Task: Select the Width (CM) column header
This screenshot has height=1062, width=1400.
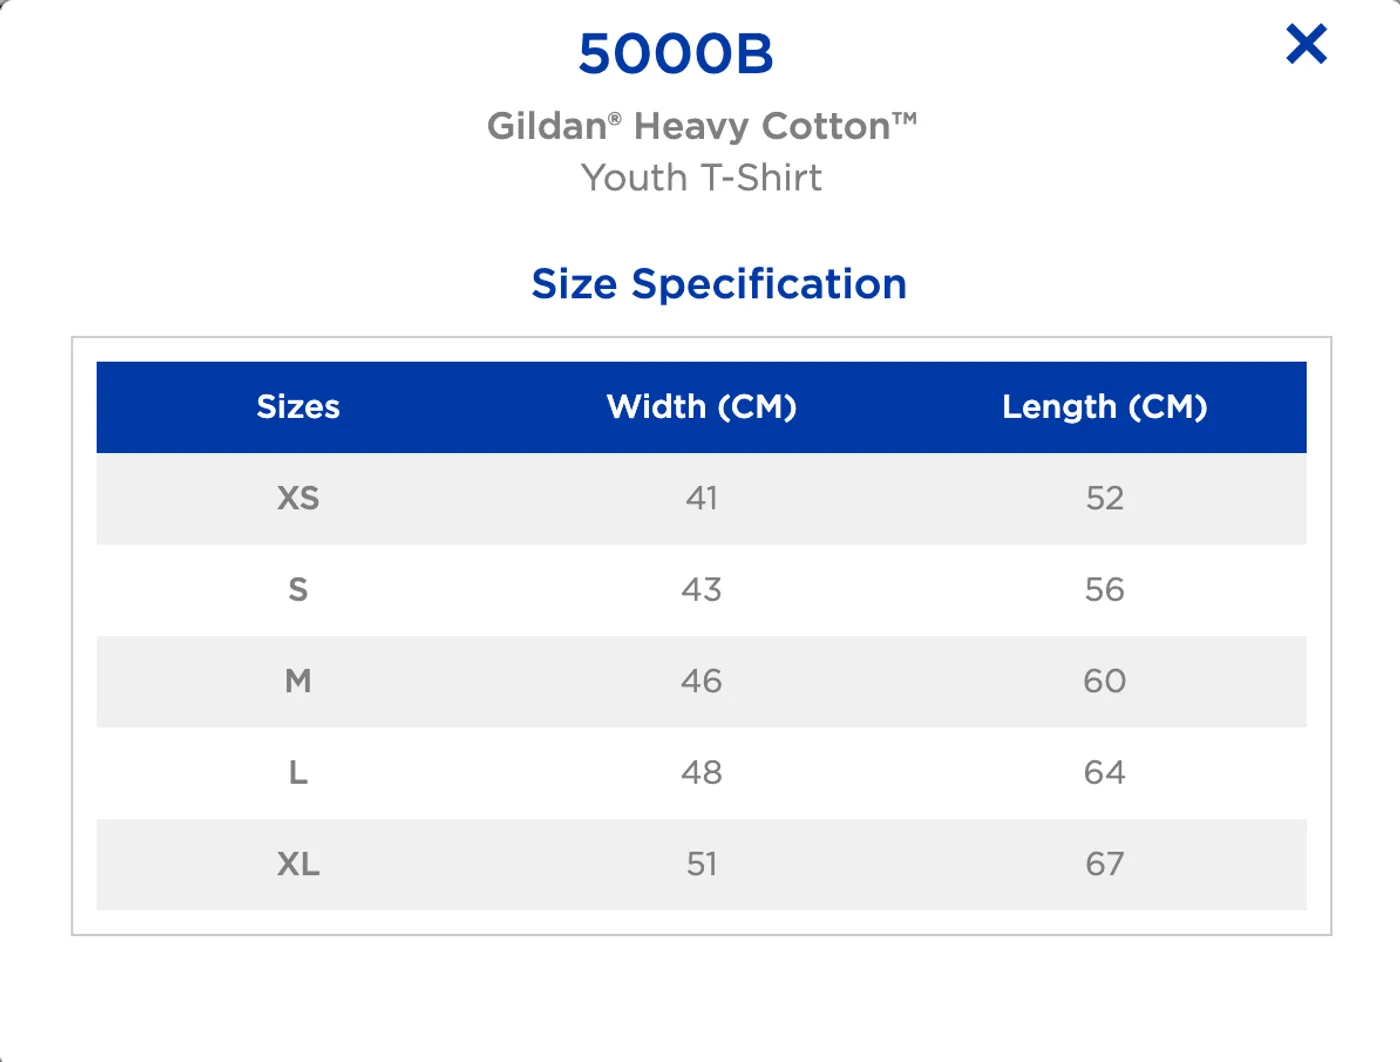Action: [701, 407]
